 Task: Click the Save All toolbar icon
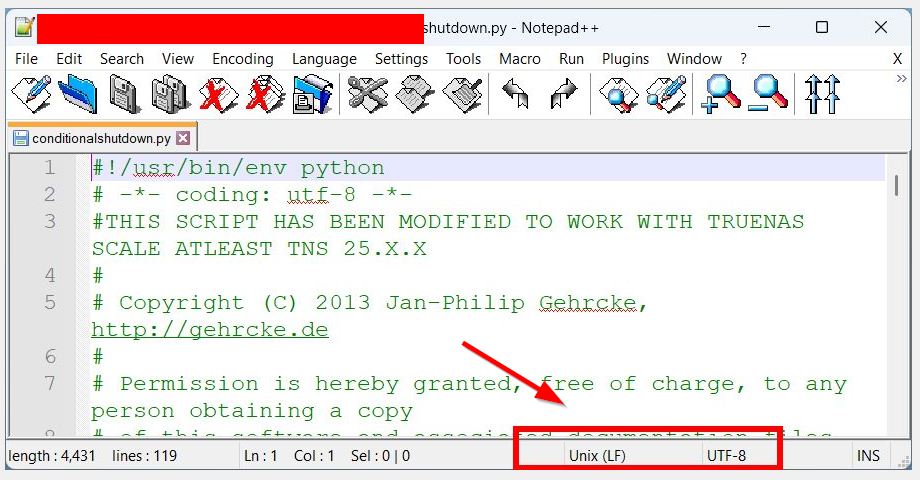(x=170, y=95)
